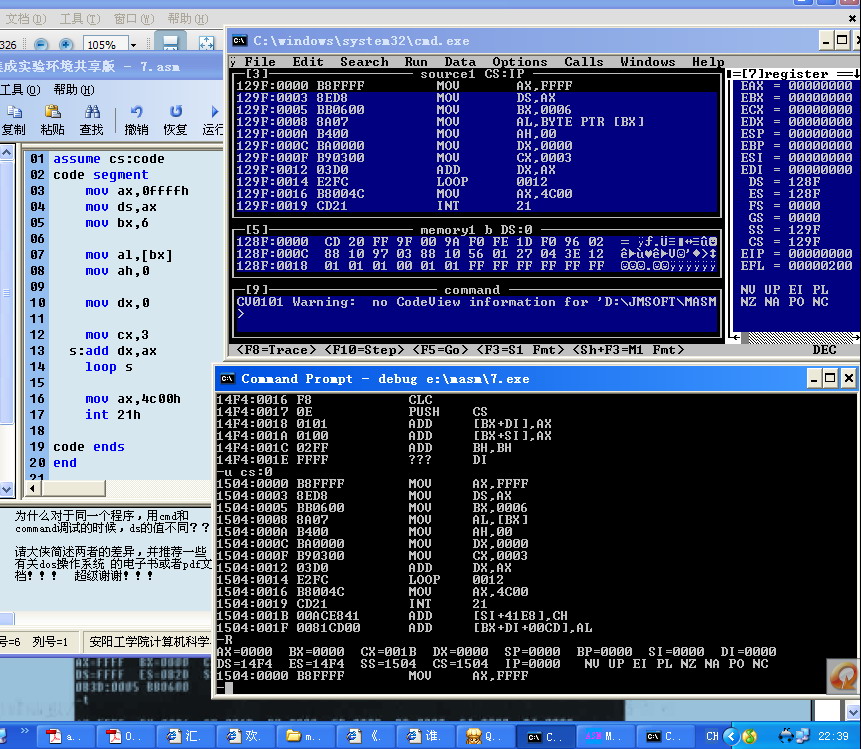The width and height of the screenshot is (861, 749).
Task: Click <F3=S1 Fmt> in the CodeView status bar
Action: point(520,350)
